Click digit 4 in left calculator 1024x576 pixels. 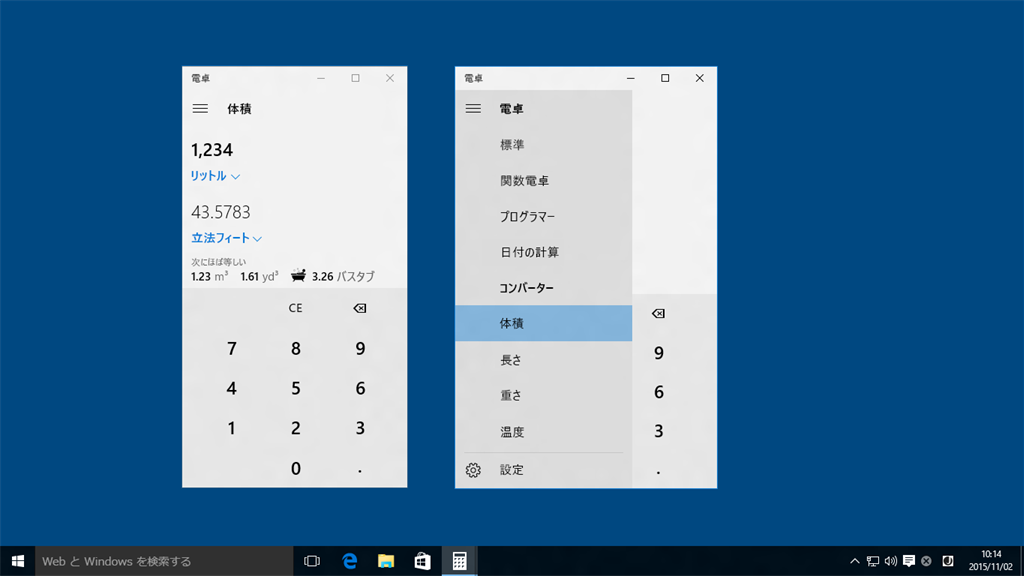(x=232, y=389)
